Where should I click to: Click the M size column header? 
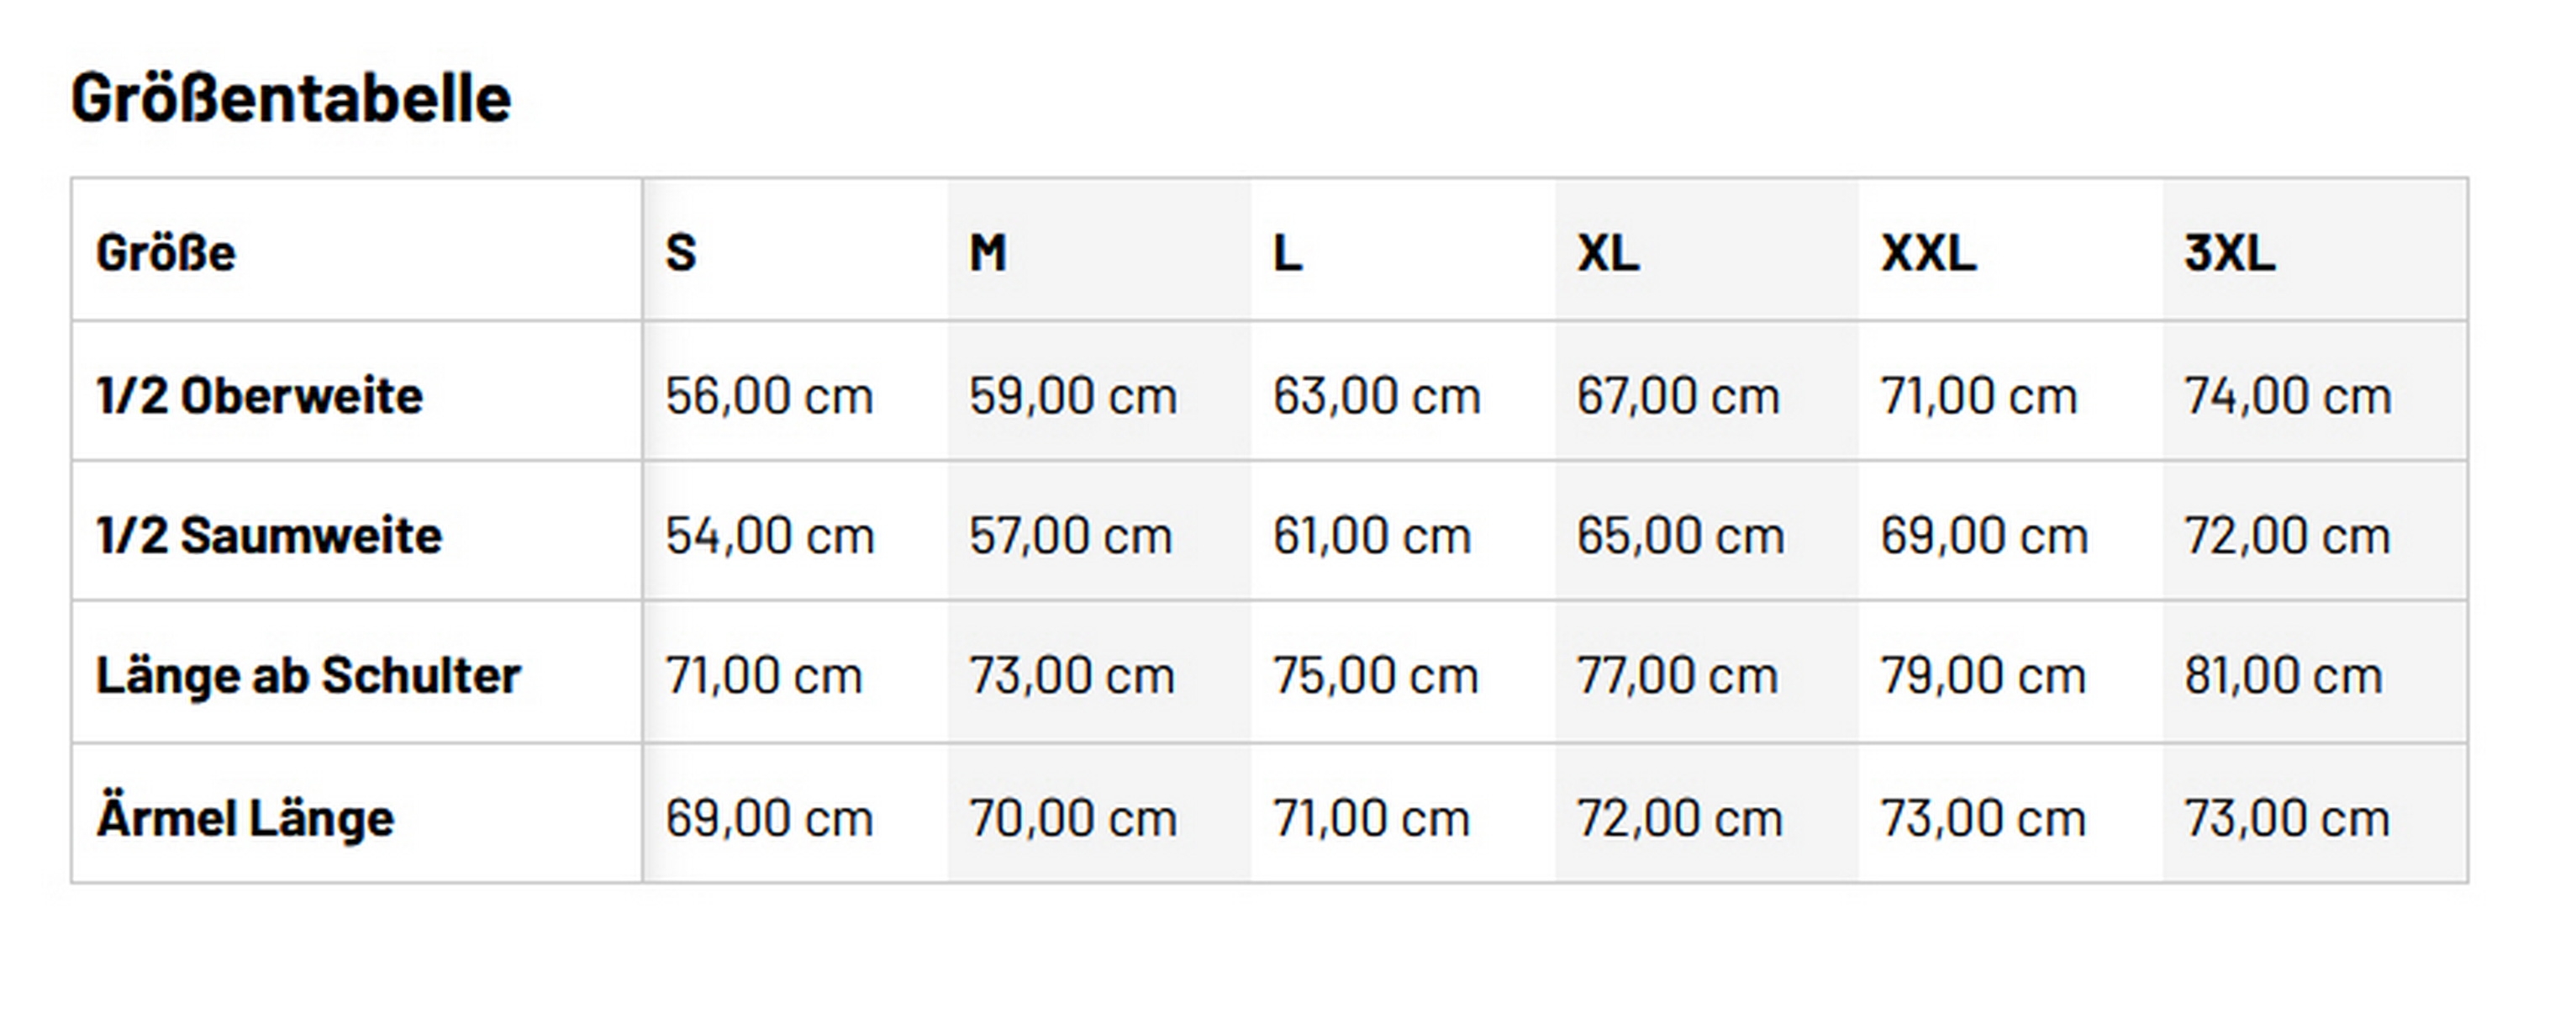988,252
